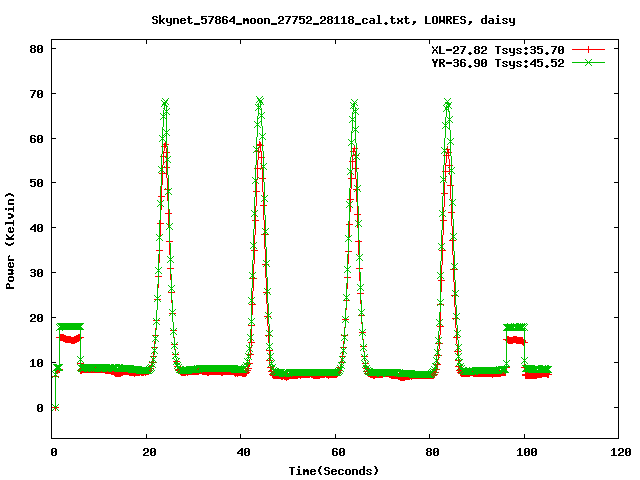Click the y-axis tick label 80
The width and height of the screenshot is (640, 480).
(37, 49)
